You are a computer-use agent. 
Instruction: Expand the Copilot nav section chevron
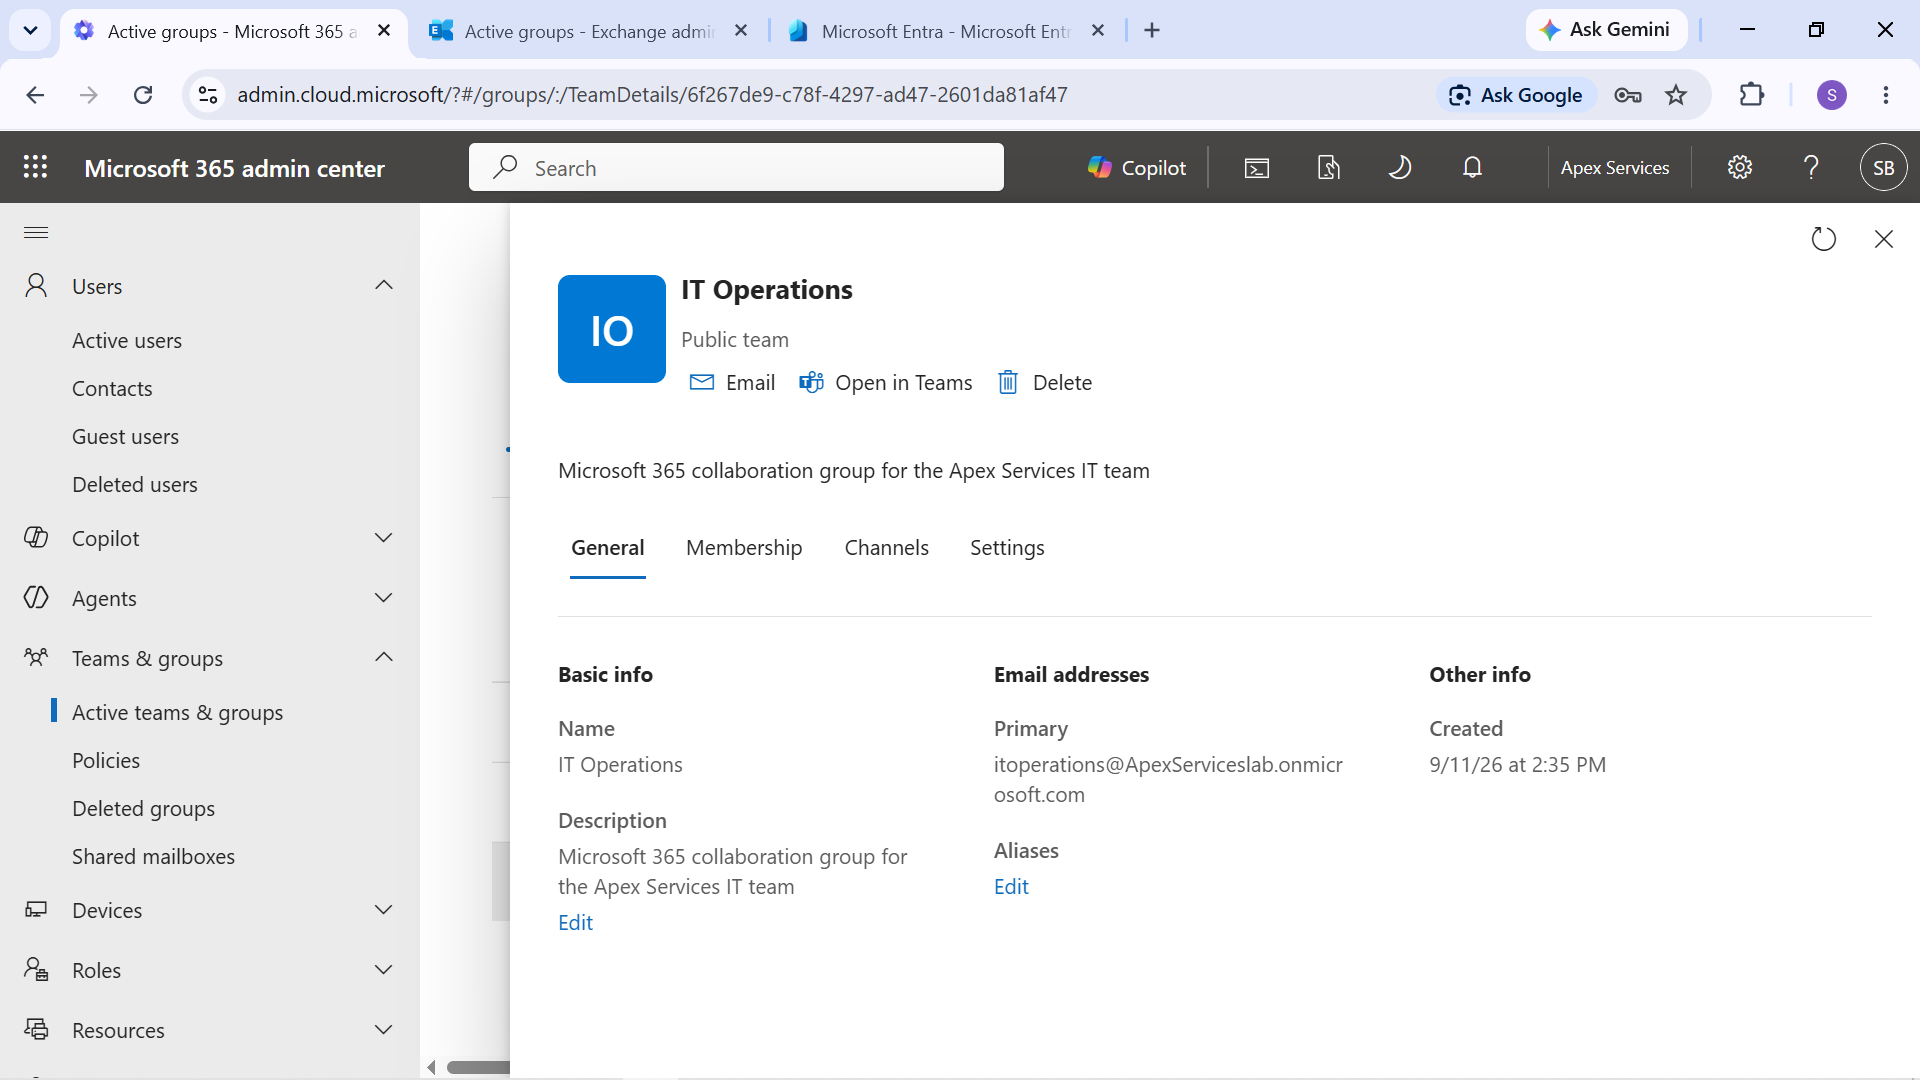click(384, 538)
